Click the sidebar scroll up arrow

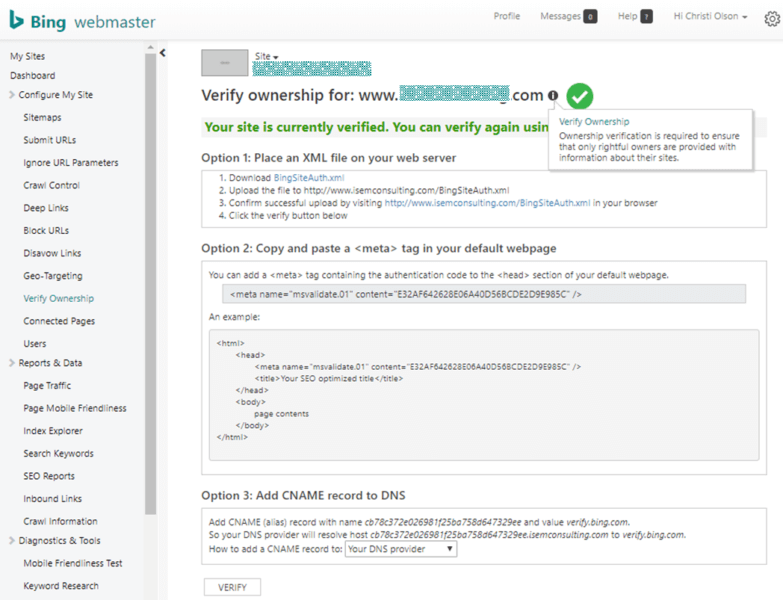150,47
